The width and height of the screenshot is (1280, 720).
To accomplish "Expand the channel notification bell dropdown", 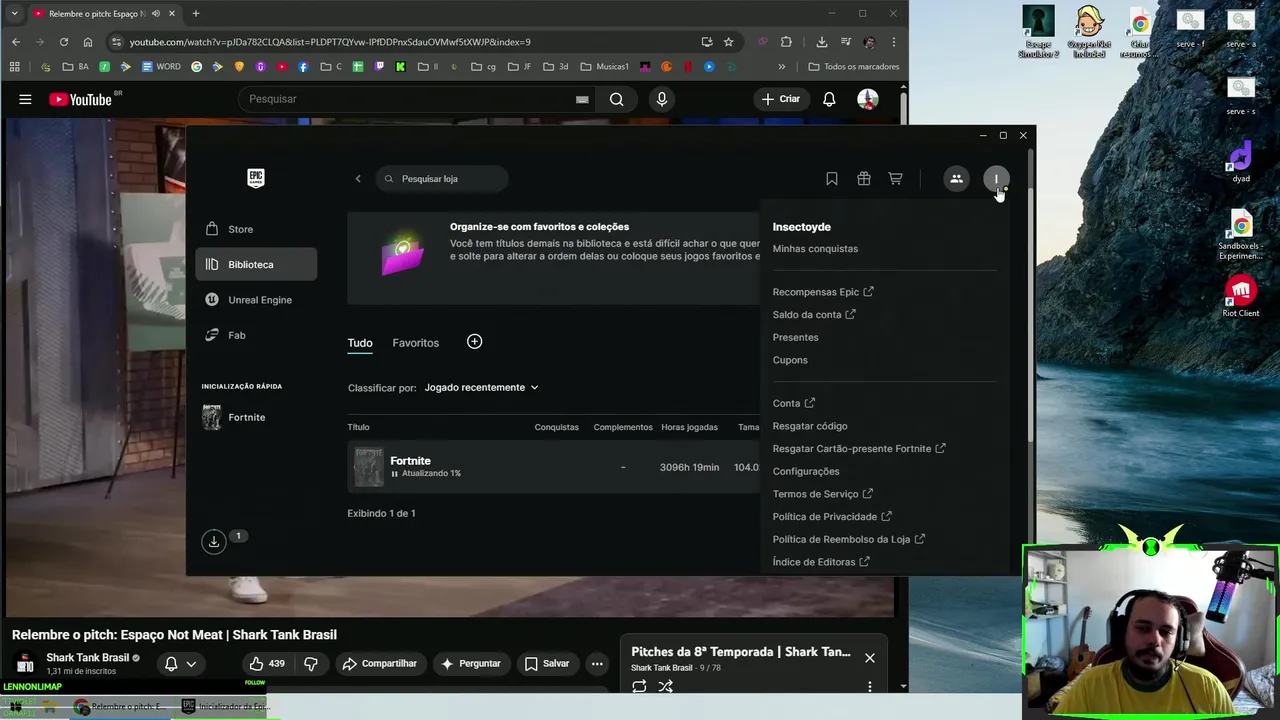I will [x=181, y=664].
